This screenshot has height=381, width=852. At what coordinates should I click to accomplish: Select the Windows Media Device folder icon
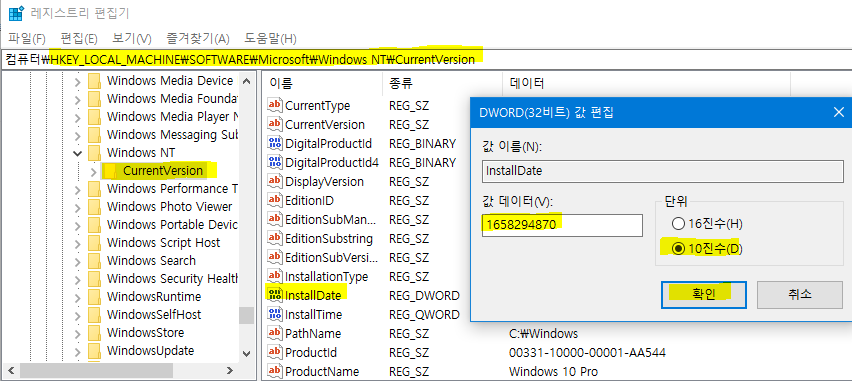point(95,81)
